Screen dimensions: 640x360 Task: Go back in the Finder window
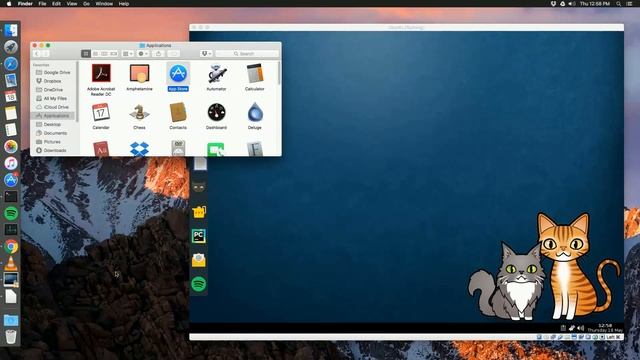click(x=37, y=53)
